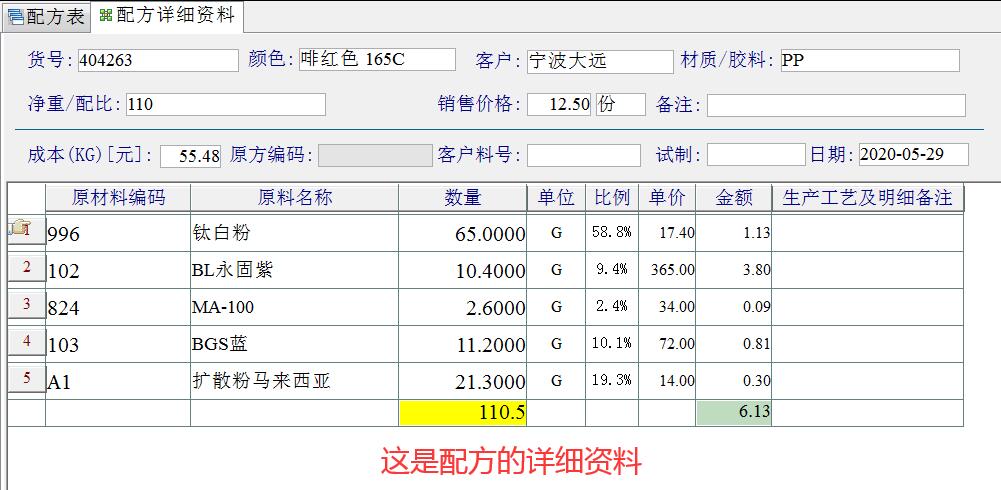Image resolution: width=1001 pixels, height=490 pixels.
Task: Click the ratio cell 58.8%
Action: [612, 233]
